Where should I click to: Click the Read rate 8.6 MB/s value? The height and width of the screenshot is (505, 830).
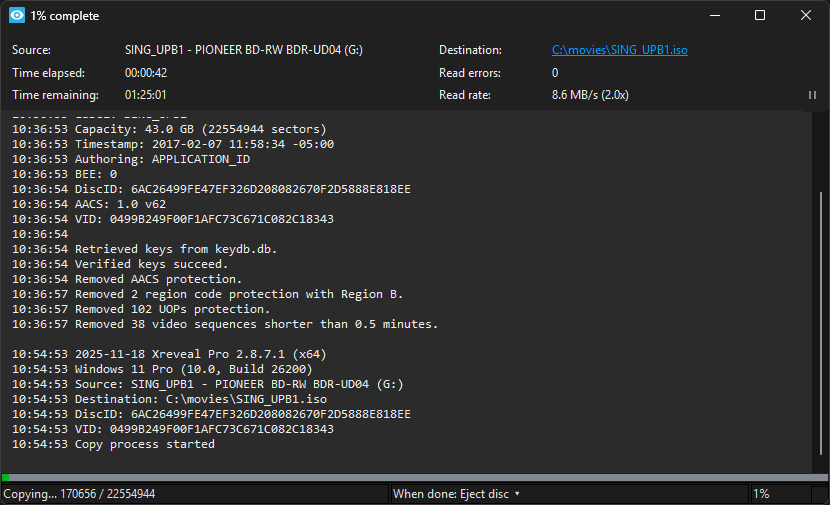pos(590,95)
